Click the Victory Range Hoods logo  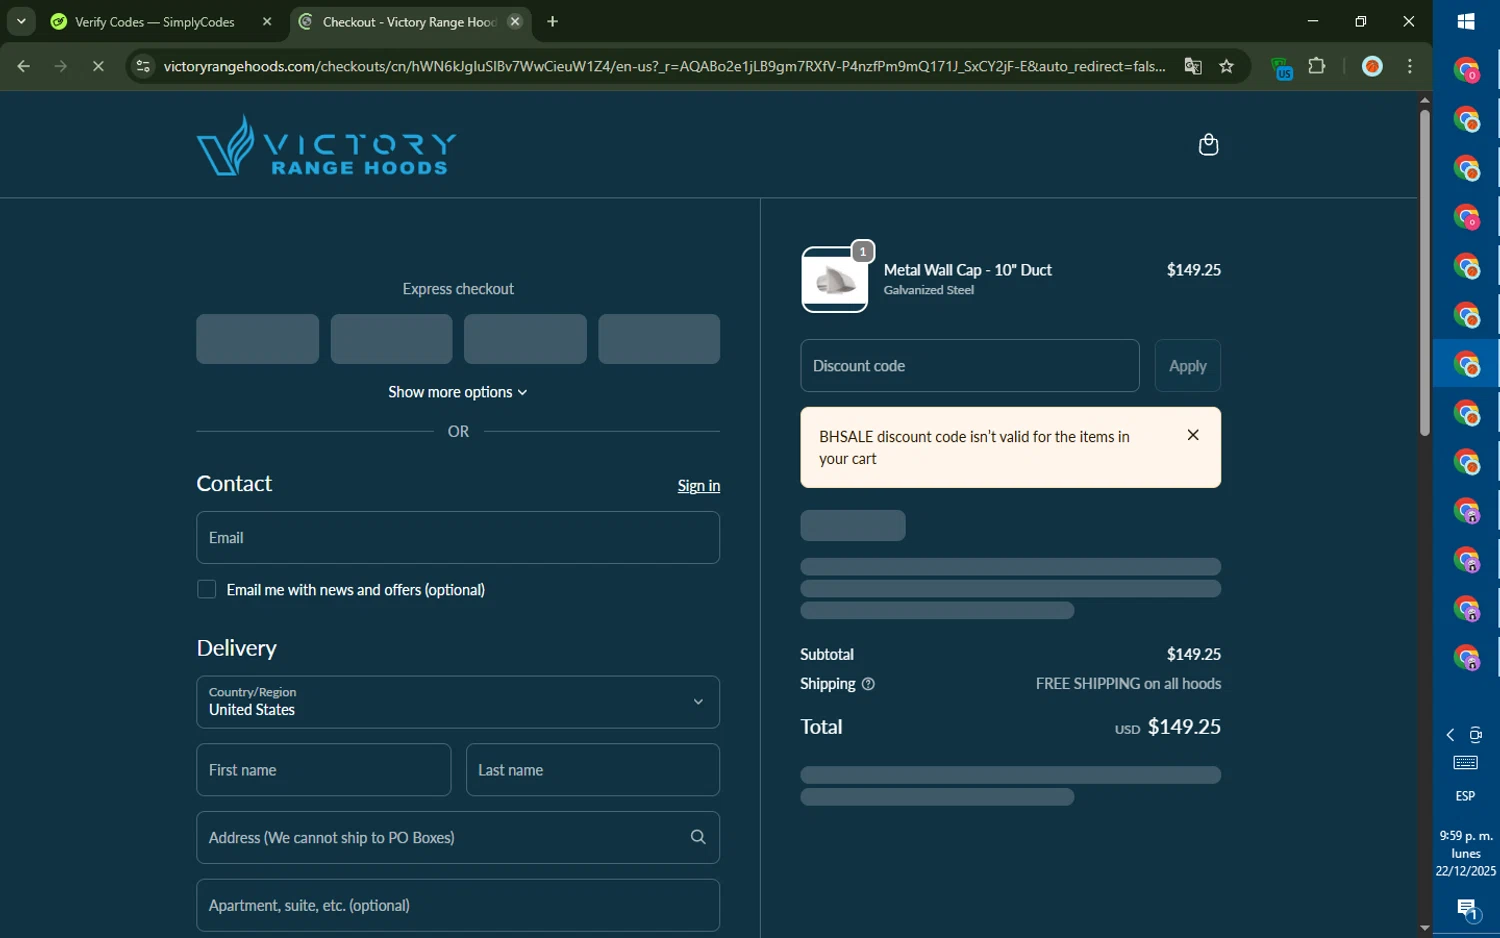point(326,146)
